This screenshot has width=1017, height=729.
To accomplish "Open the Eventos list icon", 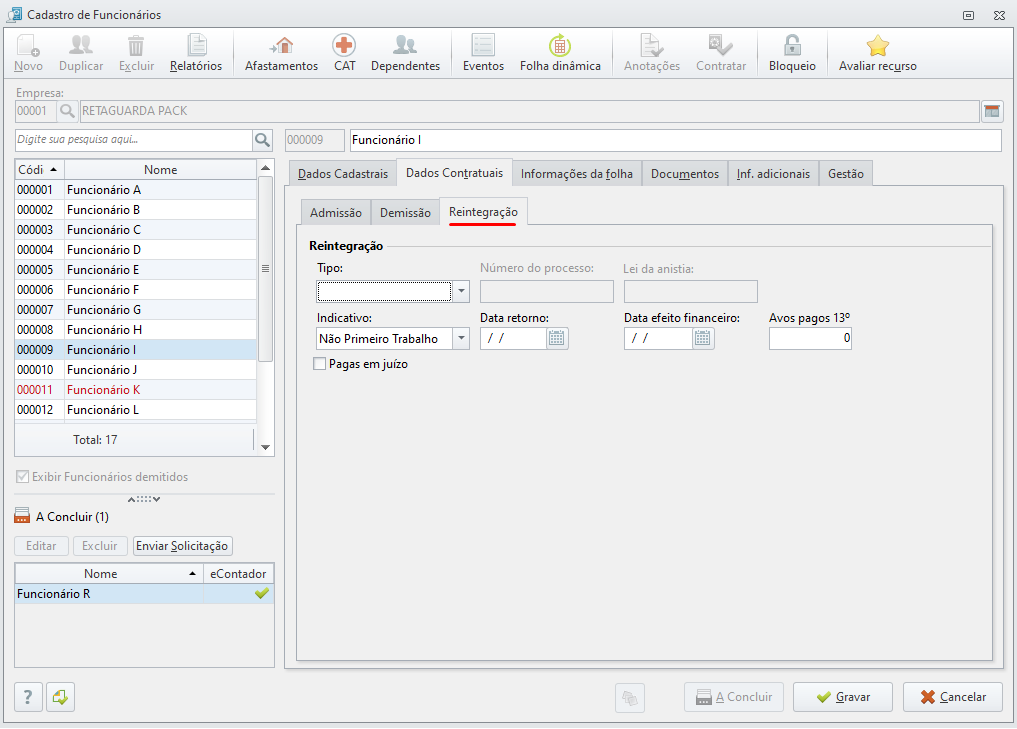I will coord(483,45).
